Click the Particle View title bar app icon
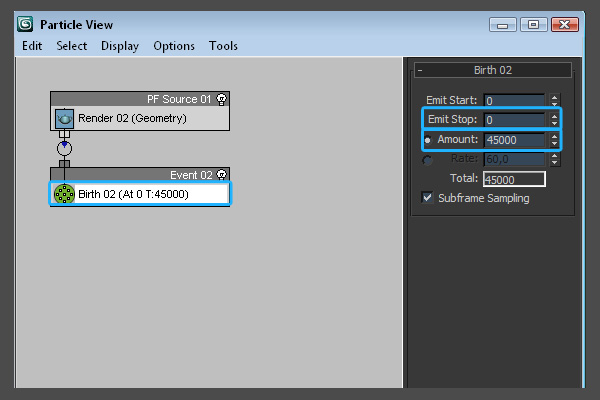 click(x=25, y=24)
